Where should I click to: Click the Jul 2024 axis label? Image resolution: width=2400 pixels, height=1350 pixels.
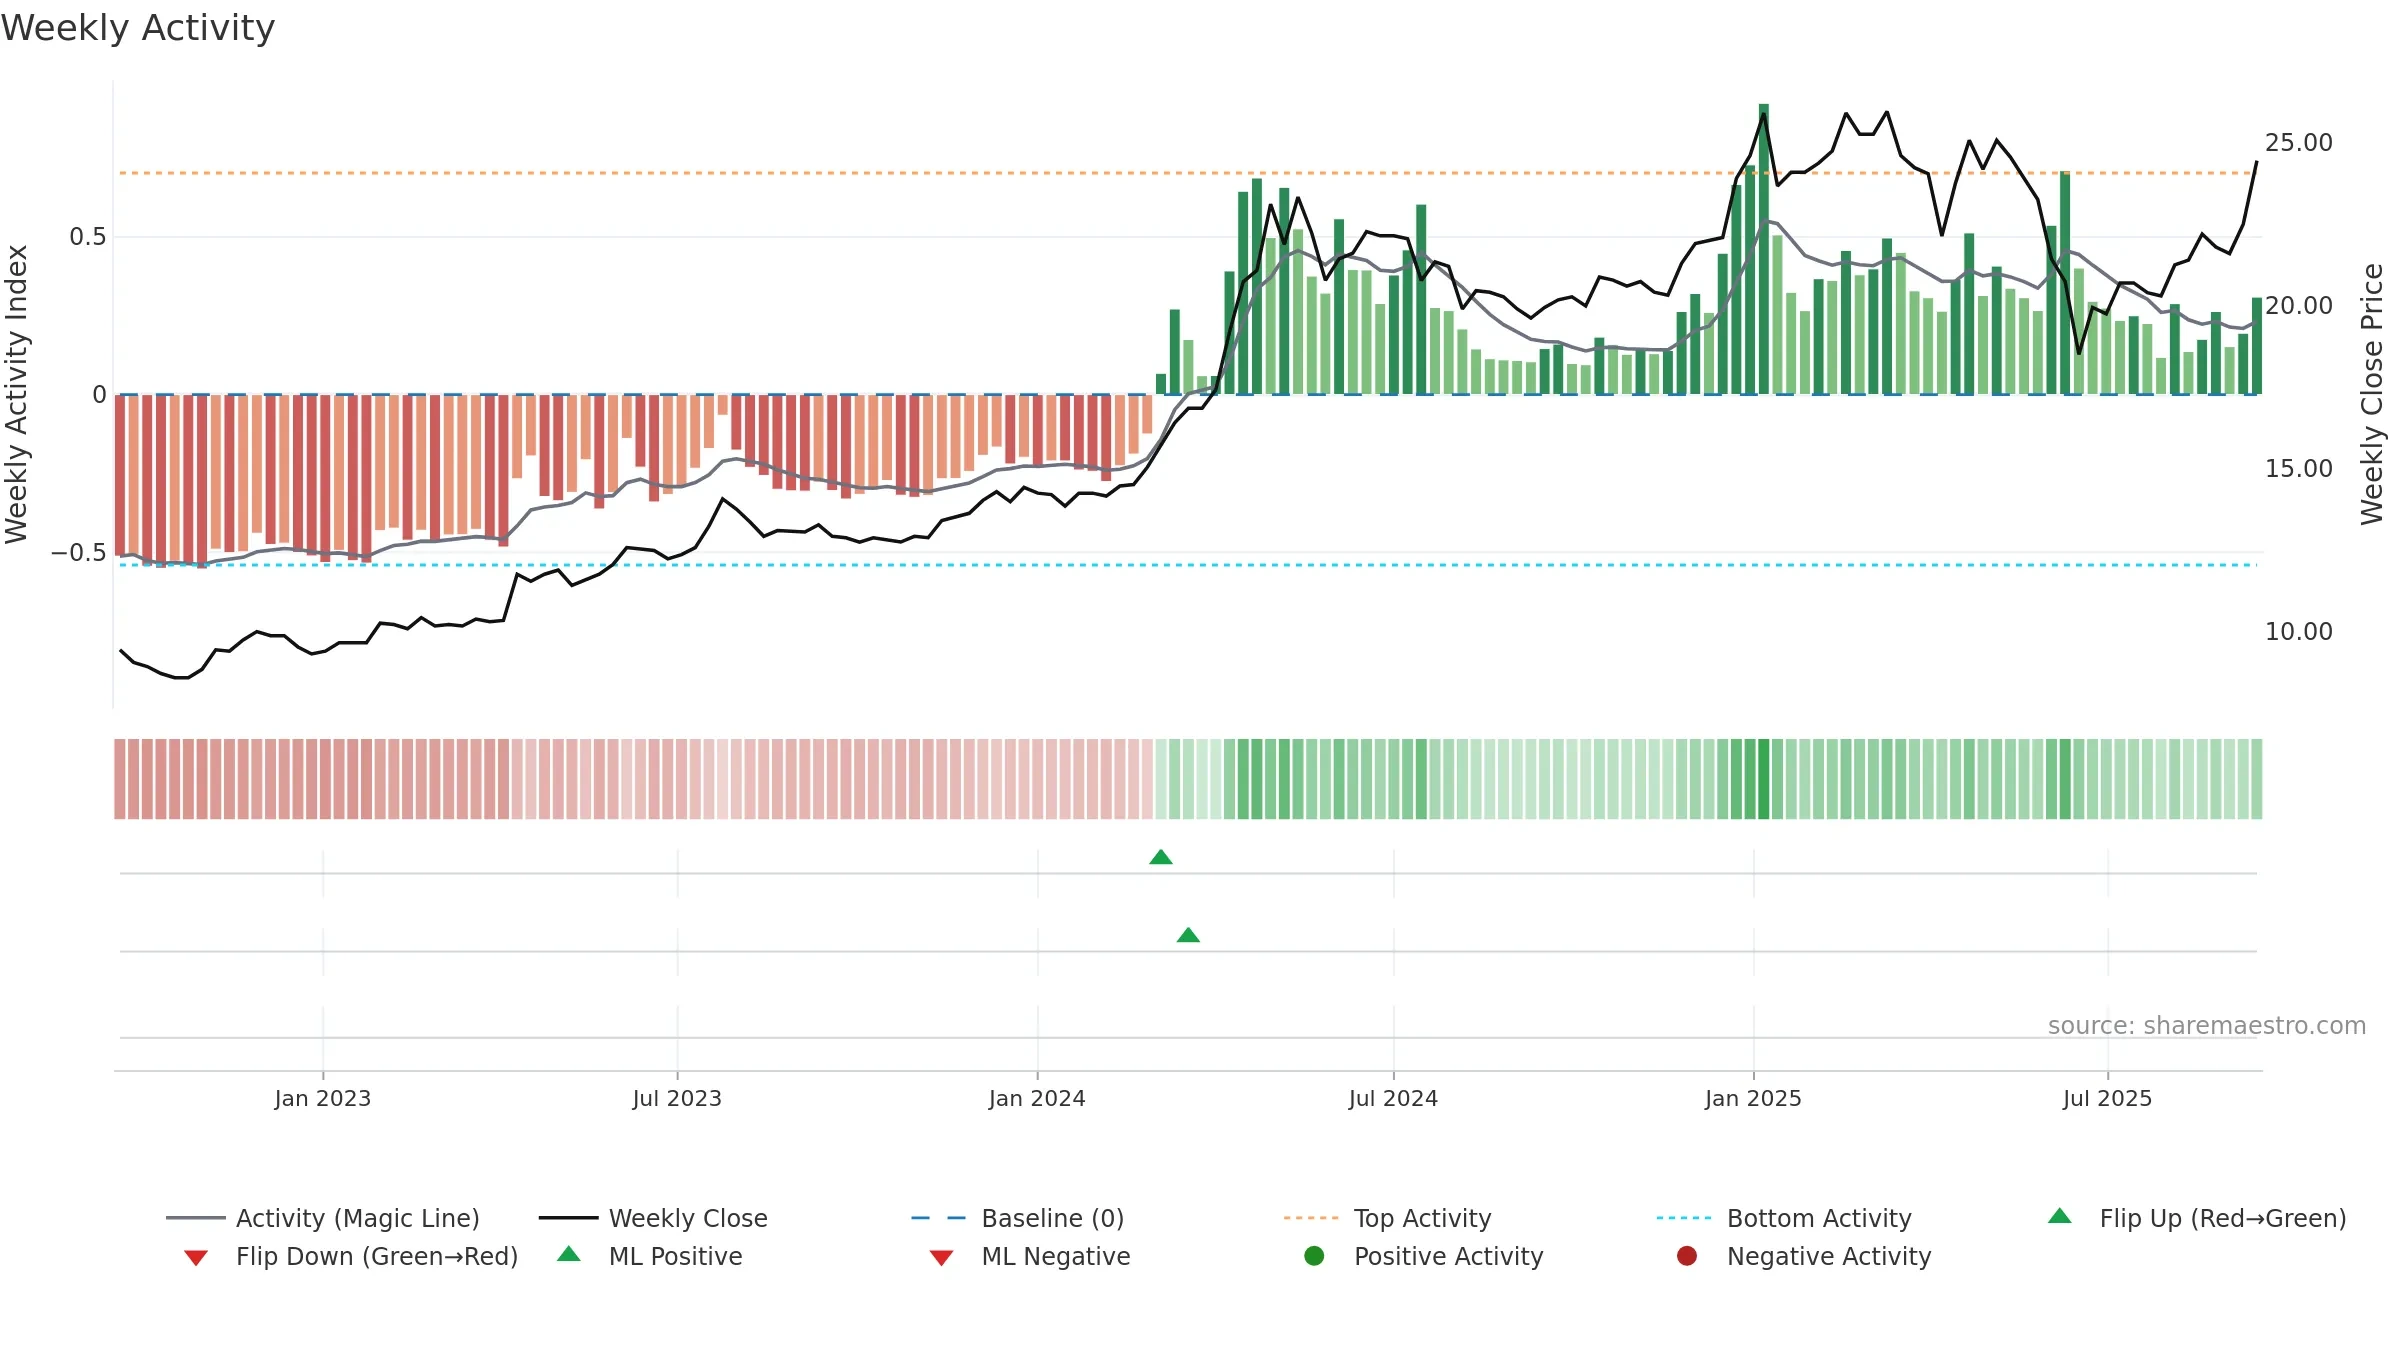coord(1393,1099)
